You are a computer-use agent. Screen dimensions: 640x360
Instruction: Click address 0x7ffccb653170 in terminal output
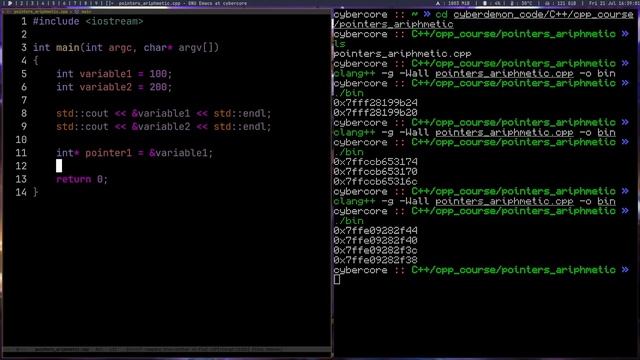click(376, 172)
